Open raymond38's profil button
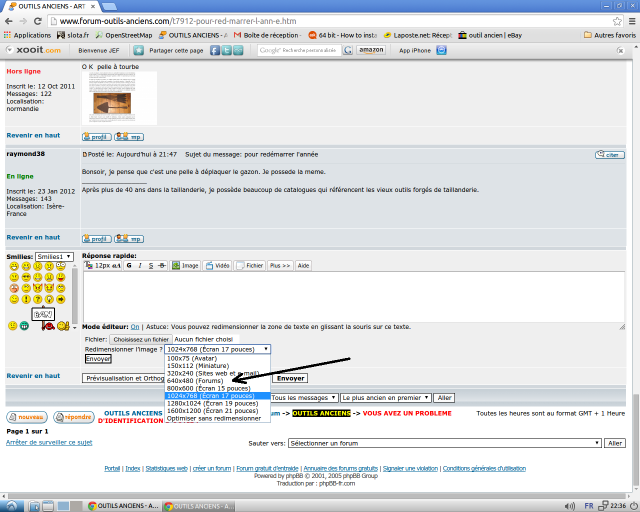This screenshot has height=512, width=640. pos(97,239)
